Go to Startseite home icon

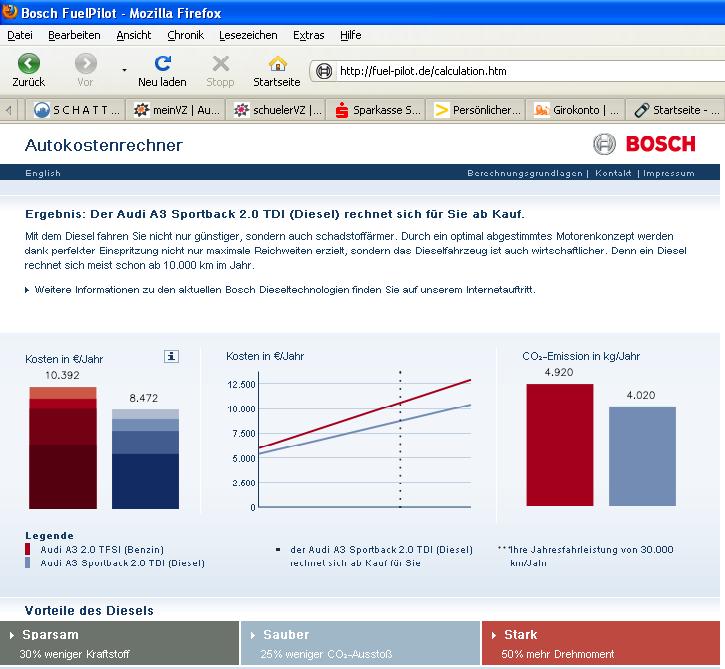pyautogui.click(x=277, y=64)
